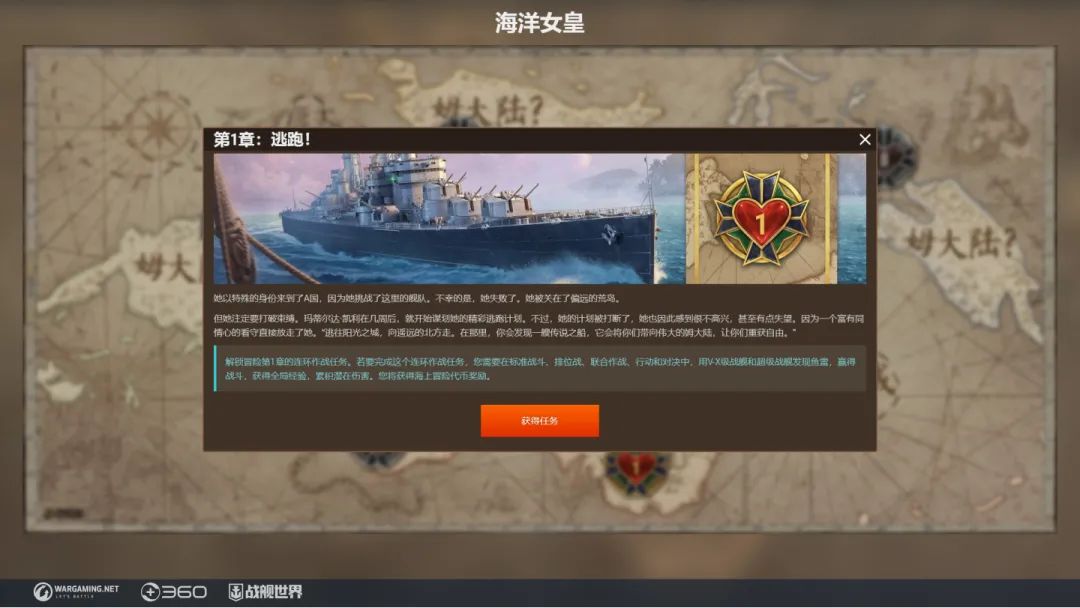Click the right-side 姆大陆? map label

pos(962,242)
